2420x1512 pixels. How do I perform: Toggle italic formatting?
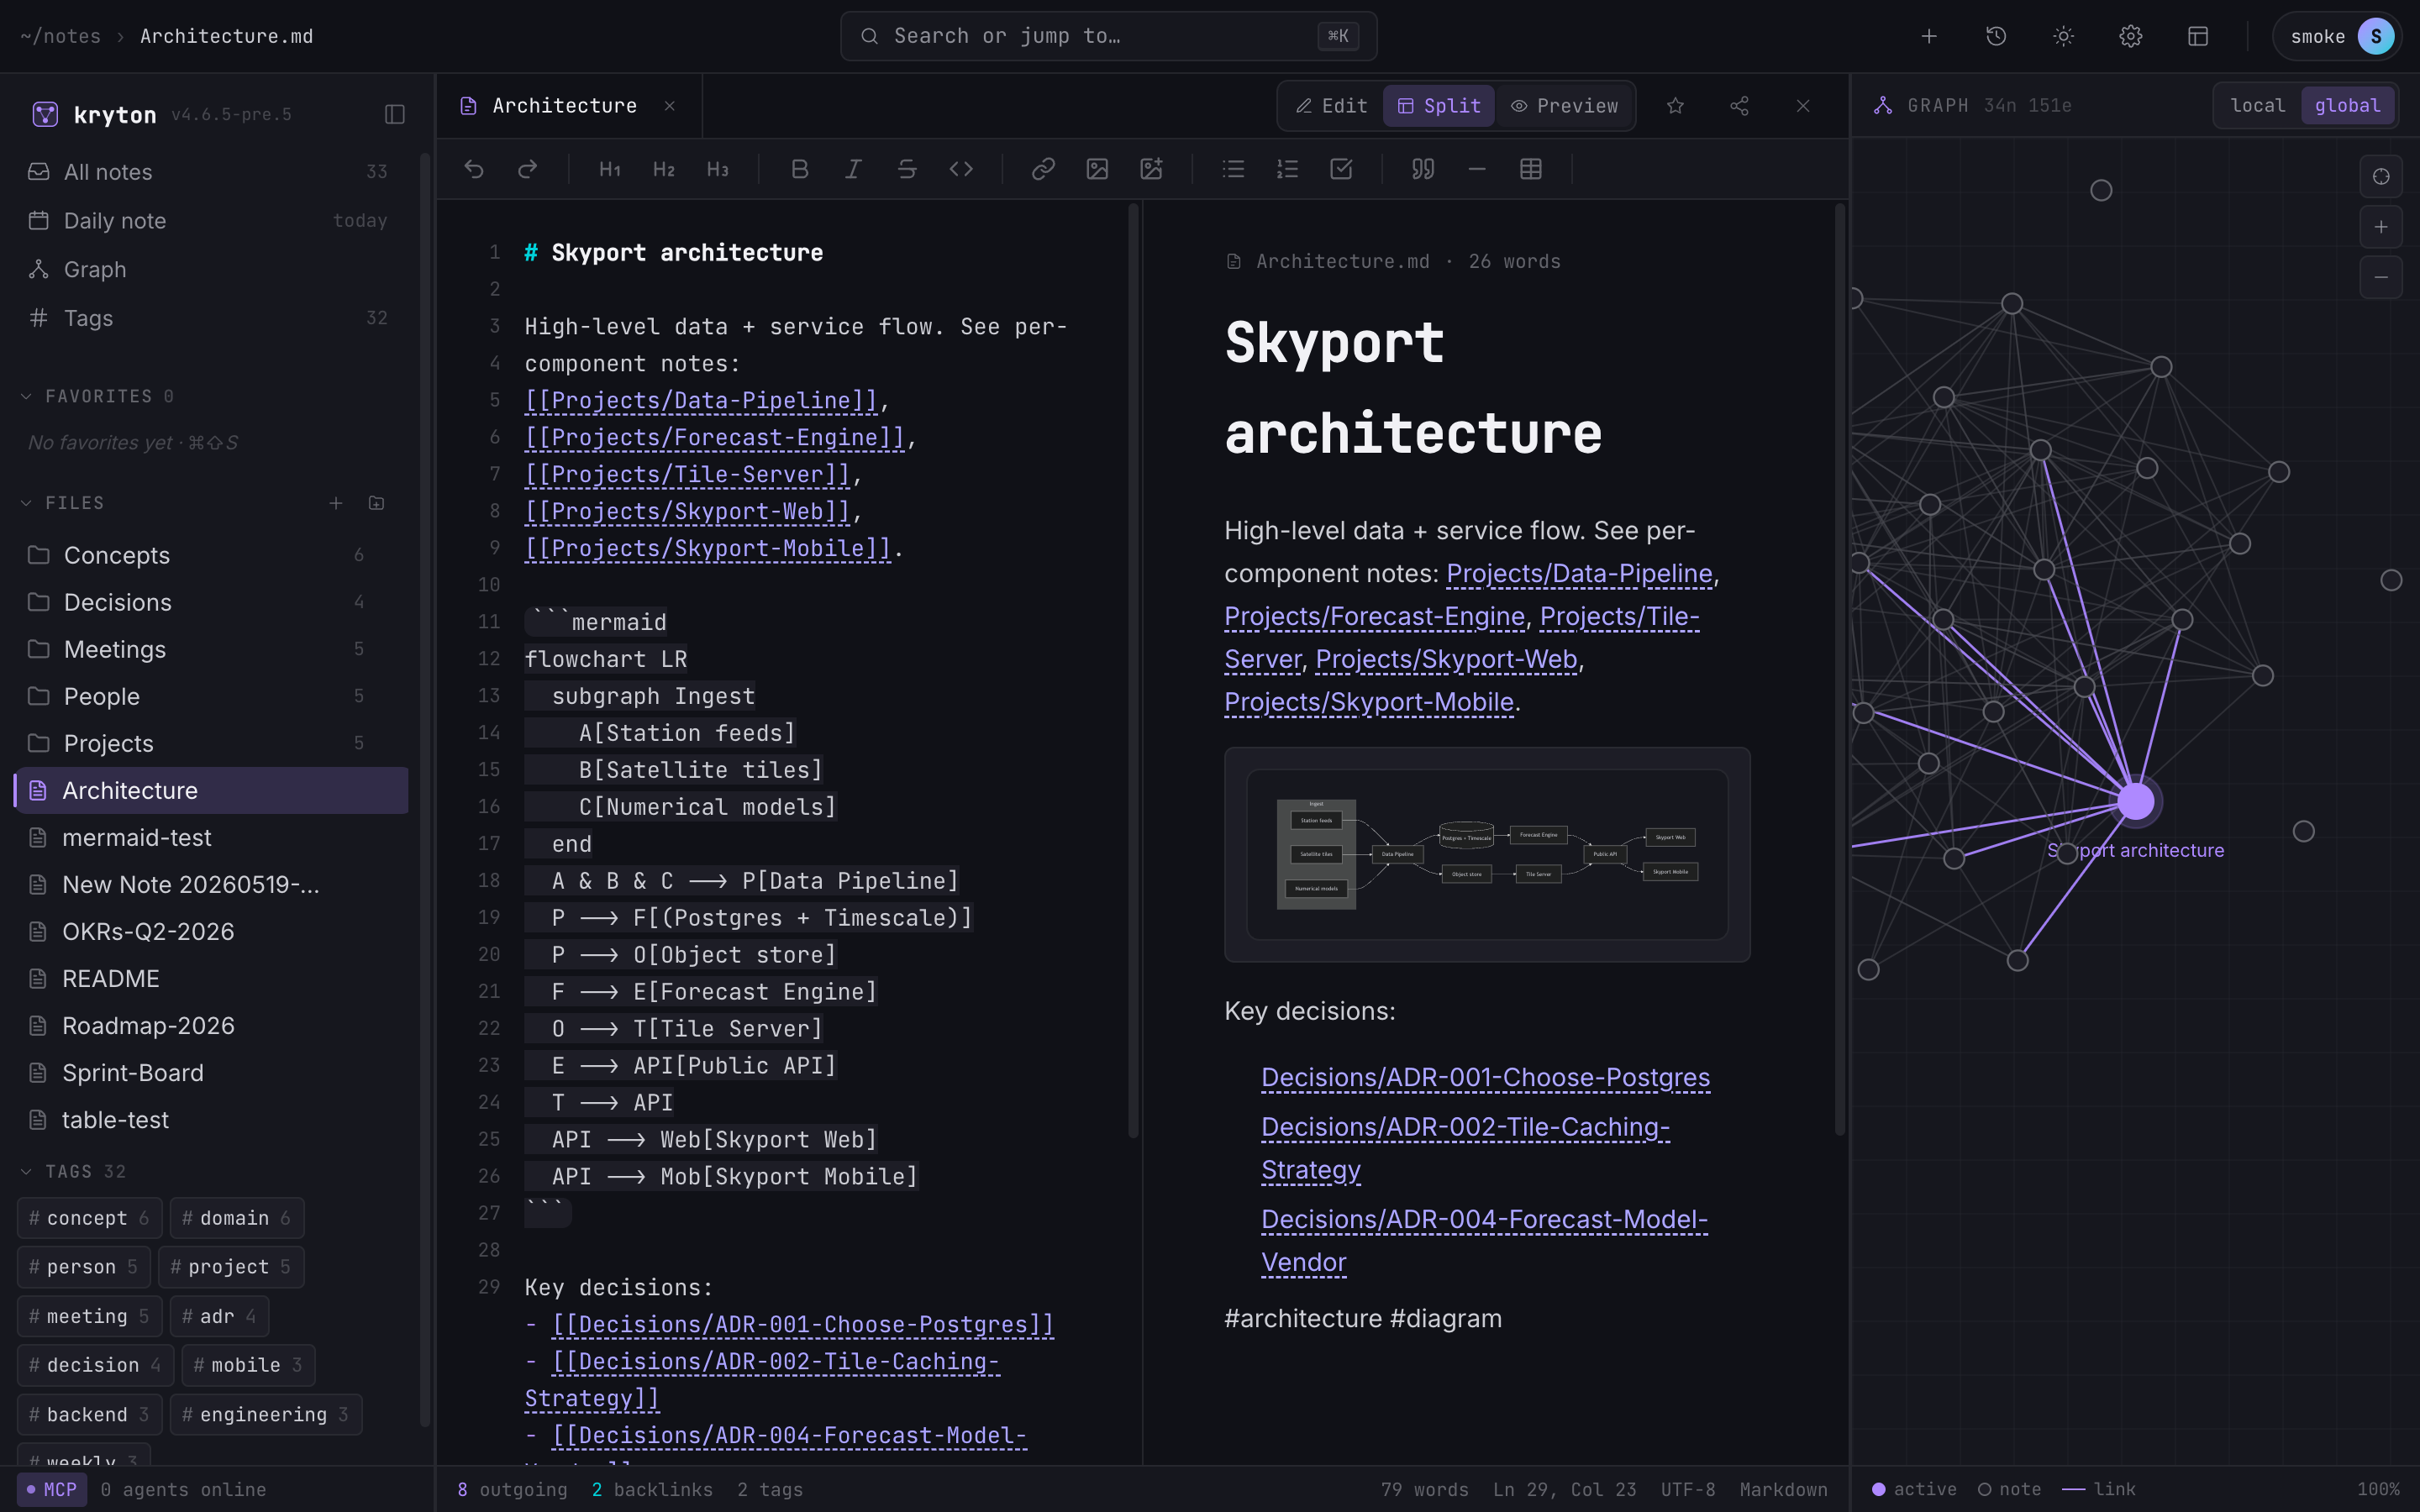[853, 169]
